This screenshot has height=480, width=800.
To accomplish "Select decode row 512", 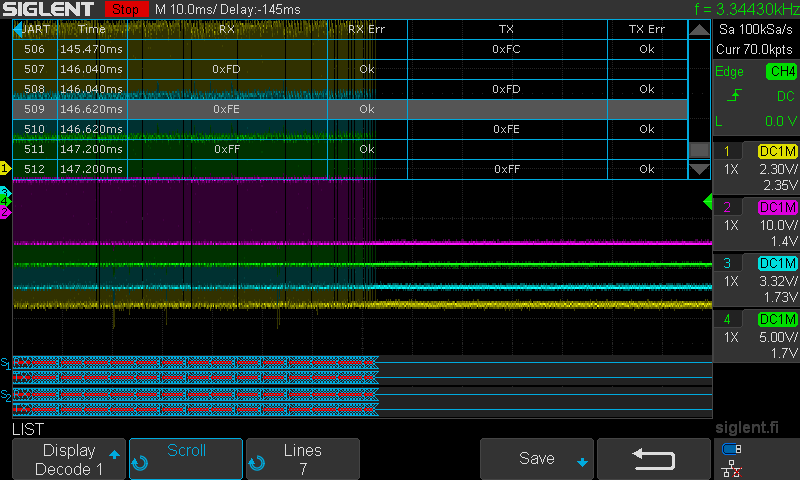I will pyautogui.click(x=350, y=169).
